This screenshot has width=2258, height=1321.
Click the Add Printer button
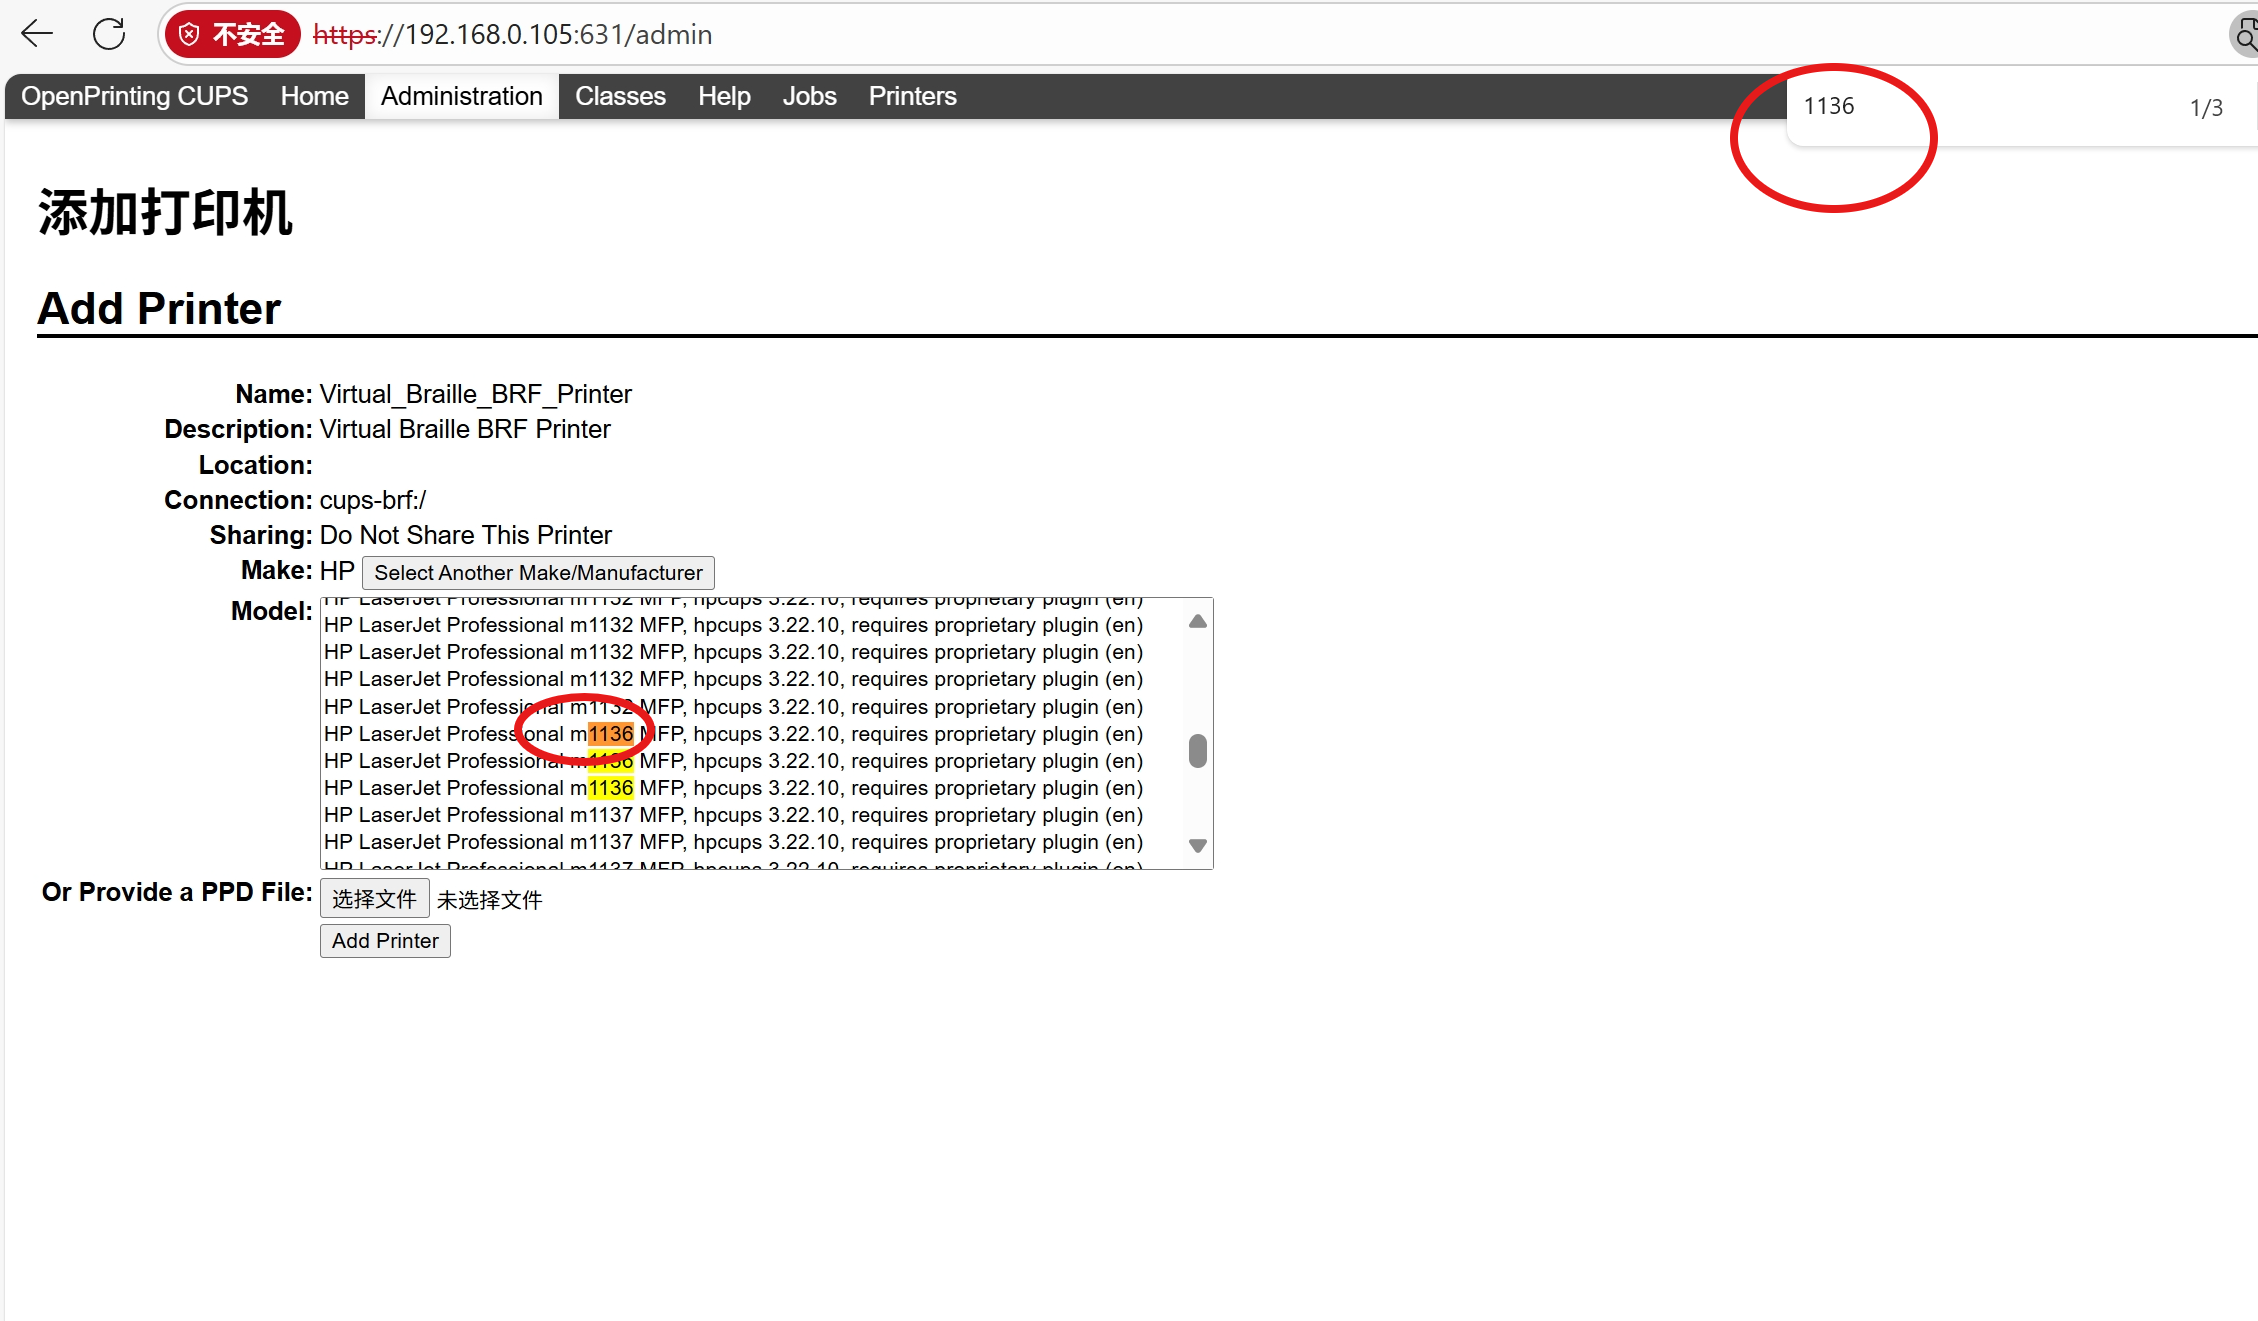[385, 941]
